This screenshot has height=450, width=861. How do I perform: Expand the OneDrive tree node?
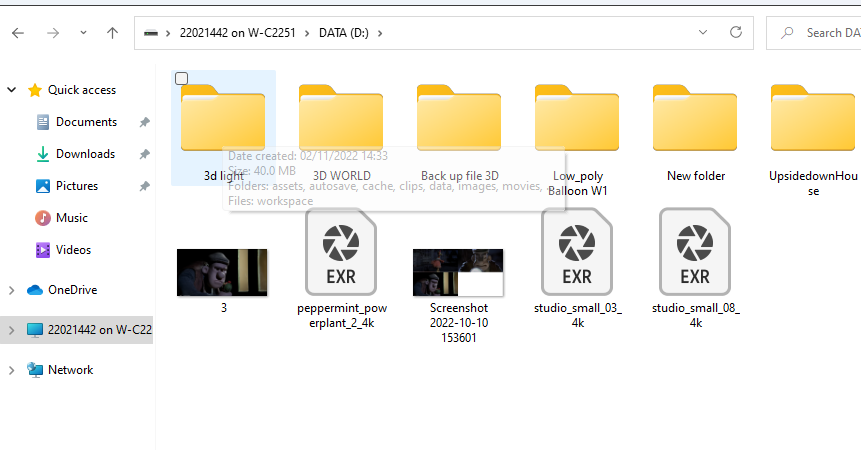click(12, 290)
